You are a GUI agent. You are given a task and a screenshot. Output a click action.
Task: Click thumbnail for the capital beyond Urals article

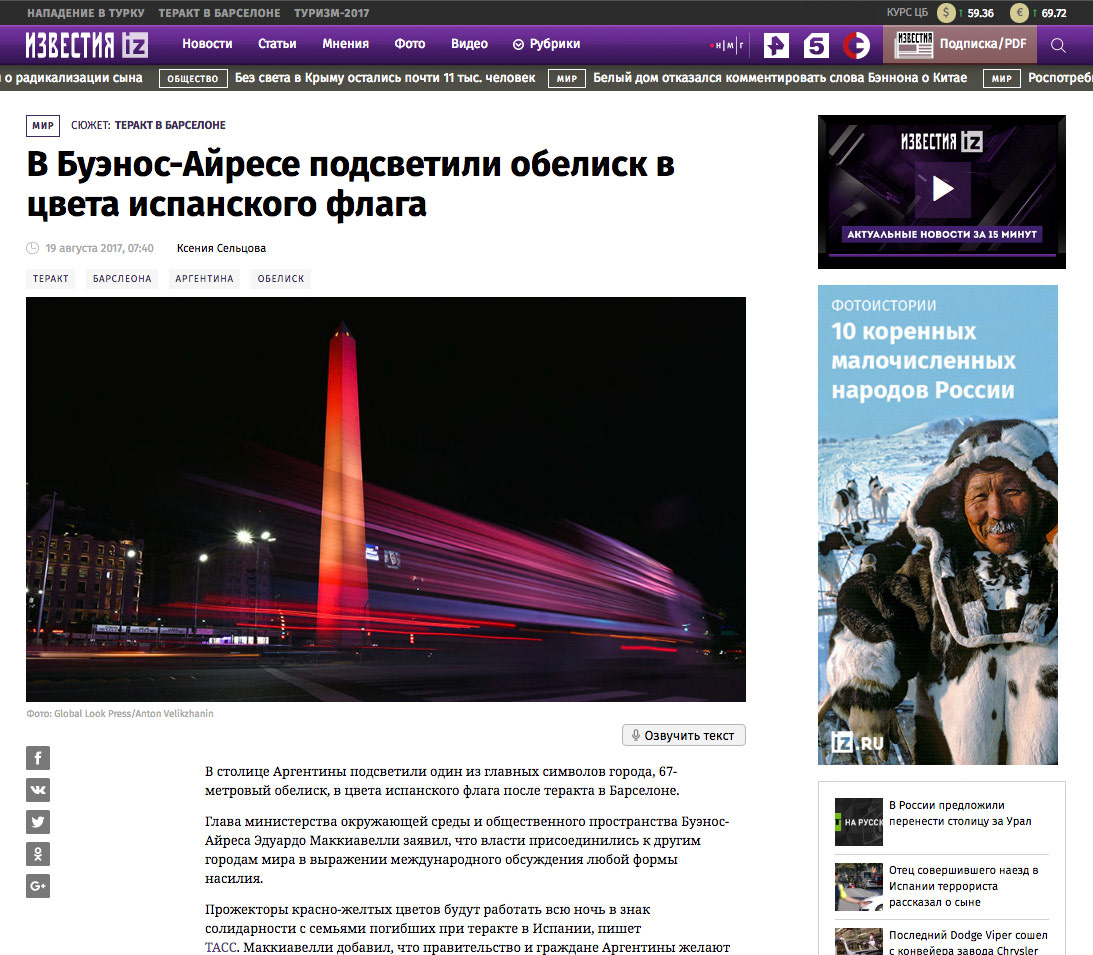(859, 822)
